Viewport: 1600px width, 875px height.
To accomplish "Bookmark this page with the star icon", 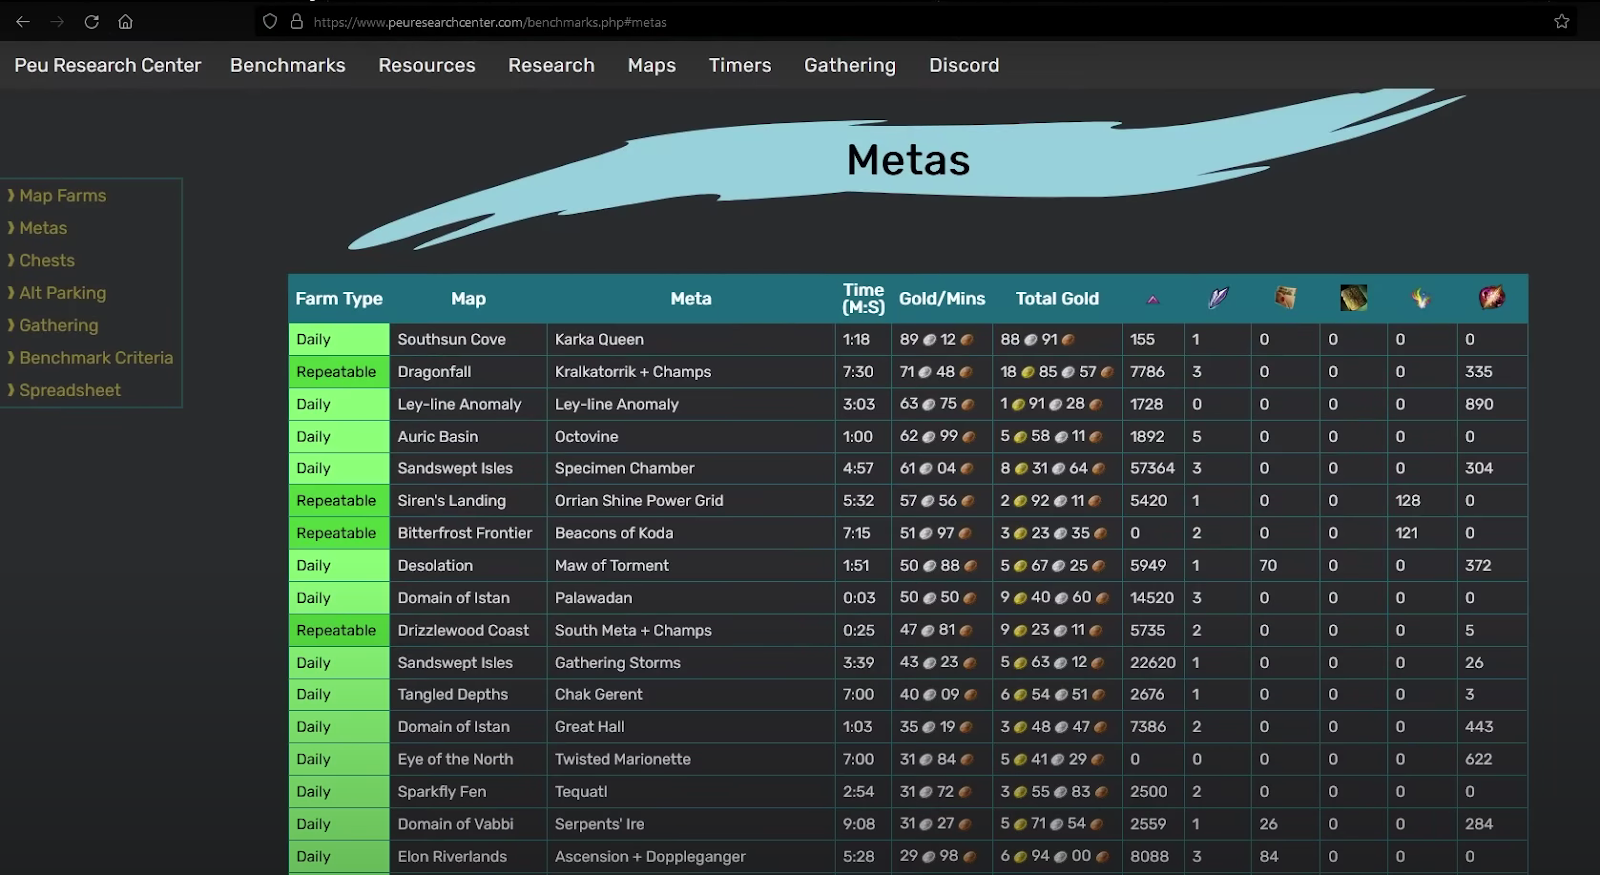I will (x=1561, y=22).
